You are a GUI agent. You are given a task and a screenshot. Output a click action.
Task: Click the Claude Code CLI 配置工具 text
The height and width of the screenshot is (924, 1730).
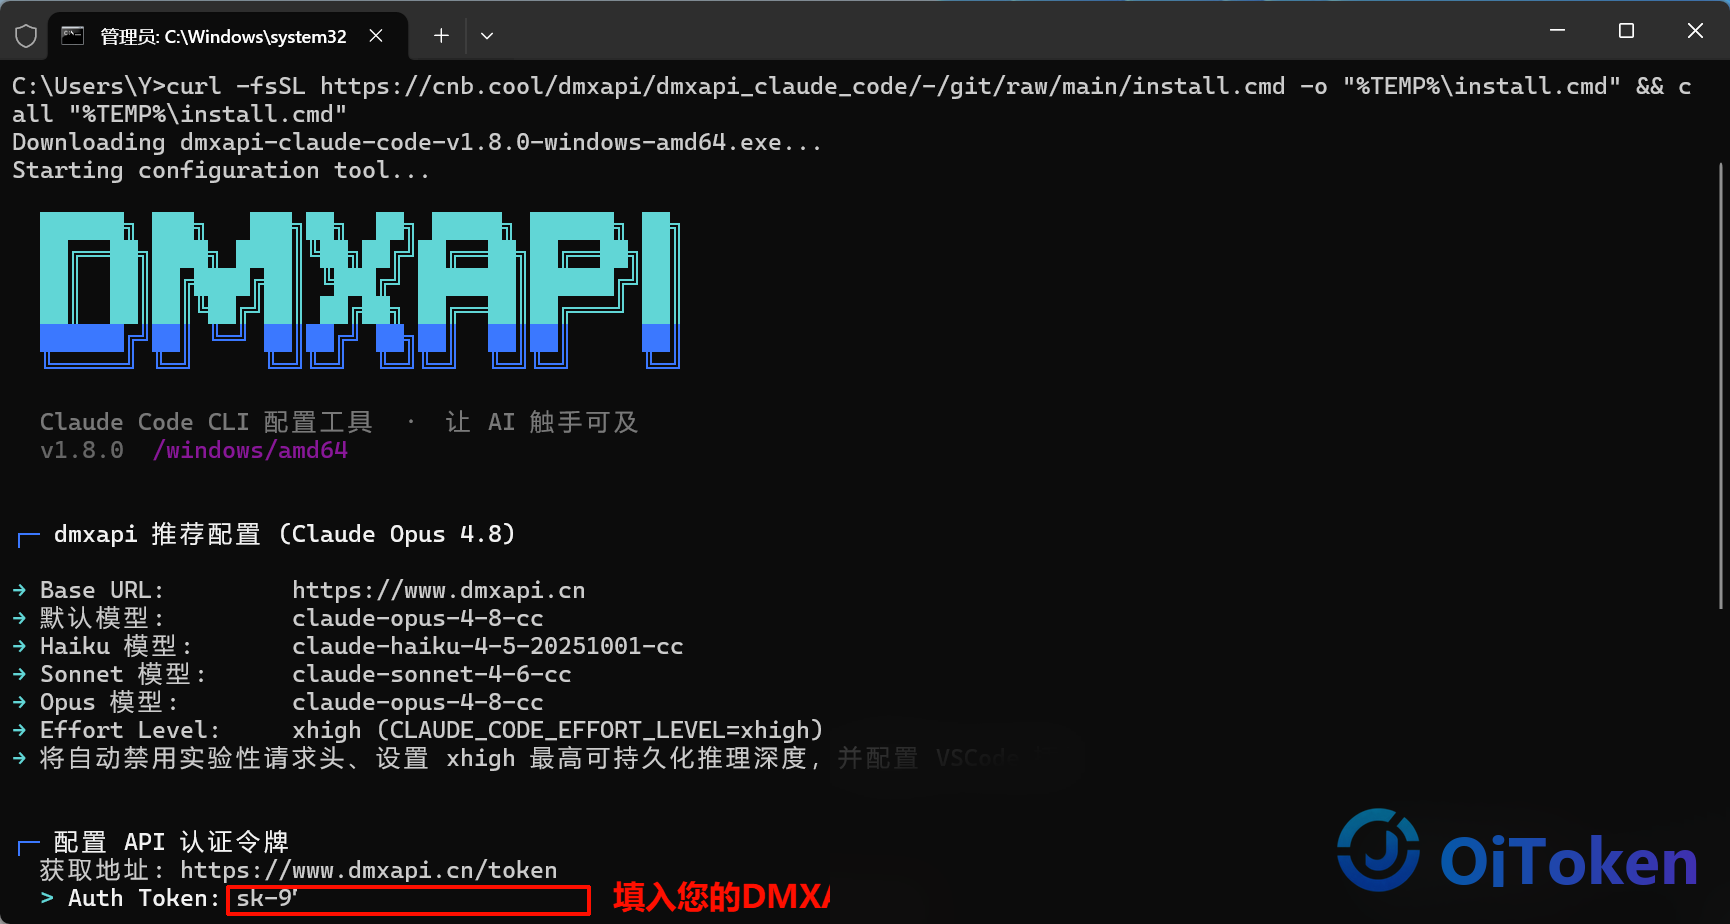[x=206, y=422]
